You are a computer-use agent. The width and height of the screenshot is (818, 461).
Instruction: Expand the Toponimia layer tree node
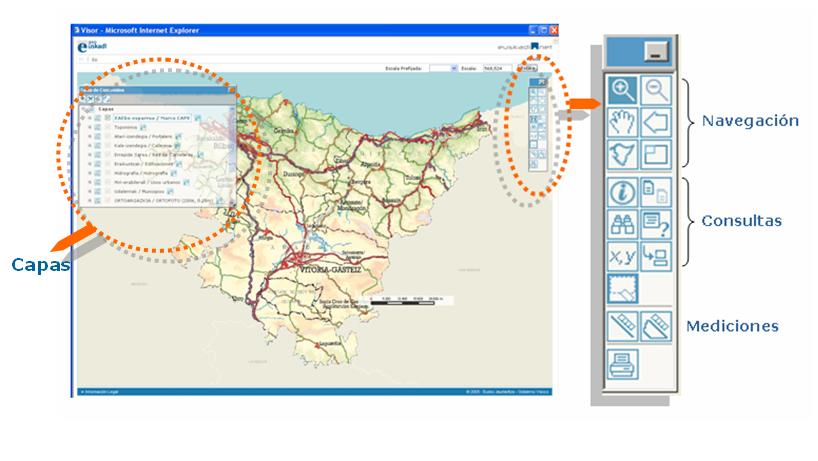point(89,128)
